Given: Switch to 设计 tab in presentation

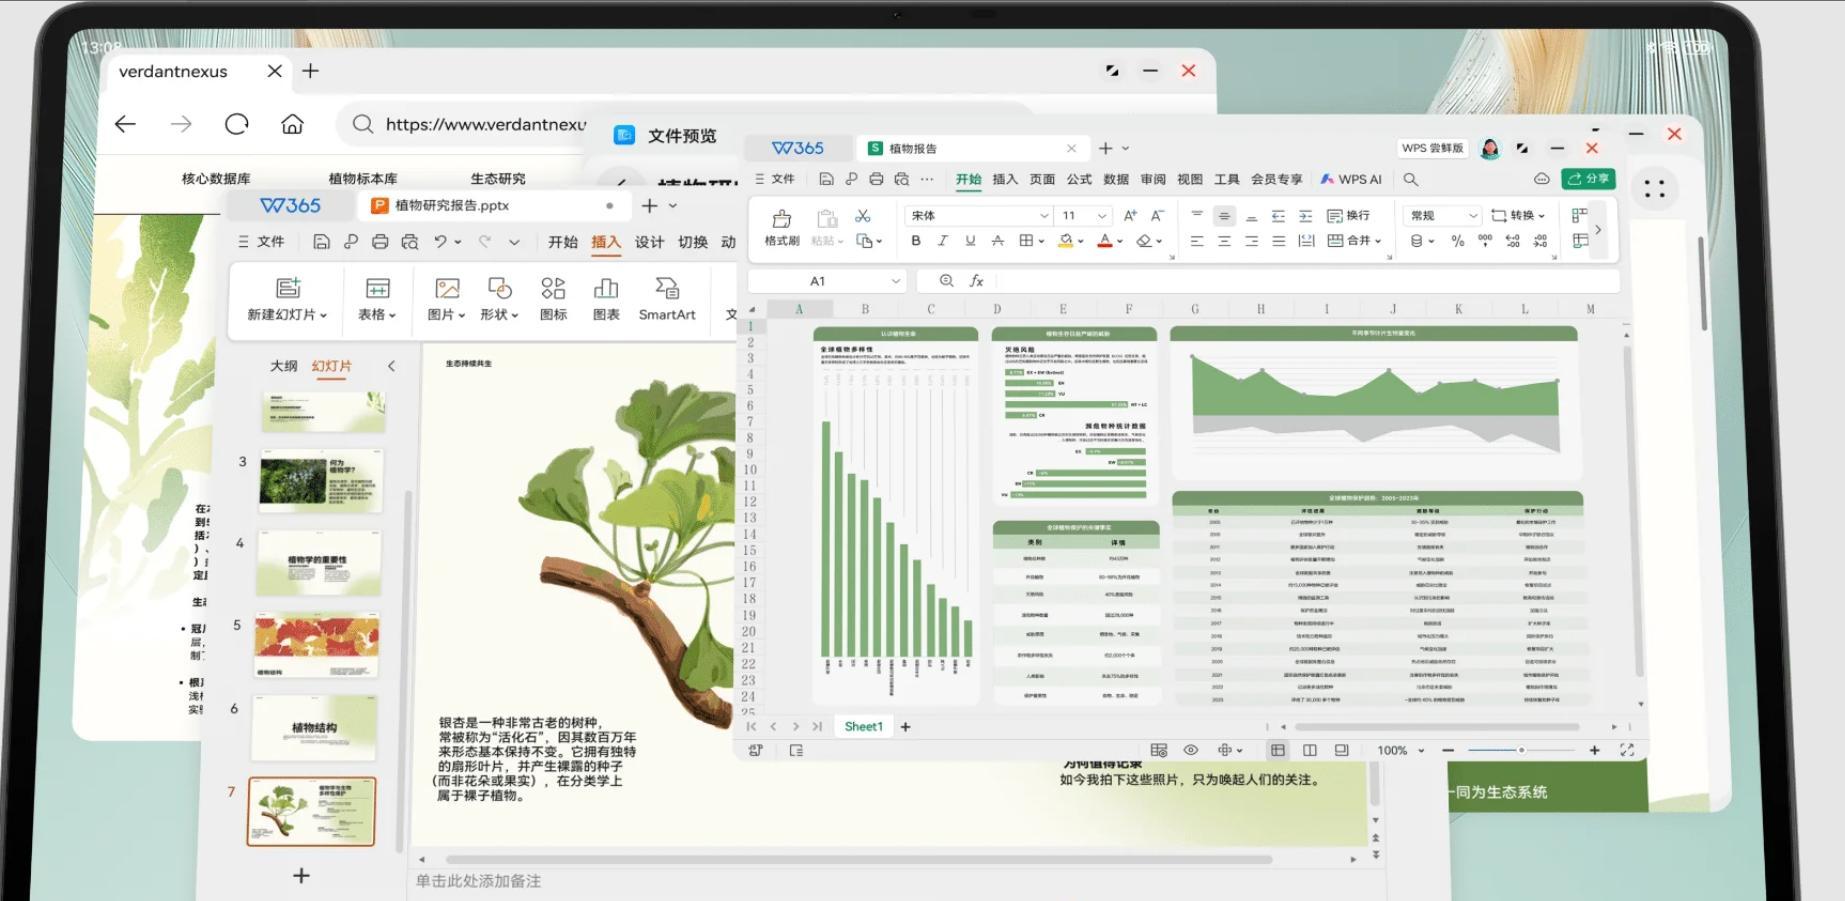Looking at the screenshot, I should tap(649, 242).
